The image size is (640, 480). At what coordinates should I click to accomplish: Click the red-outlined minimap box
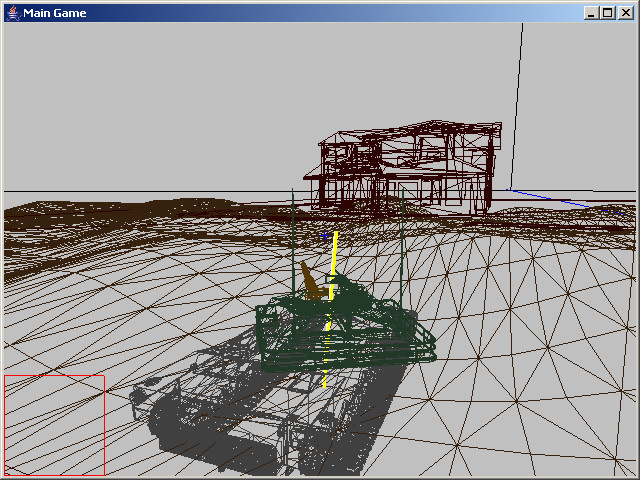55,425
